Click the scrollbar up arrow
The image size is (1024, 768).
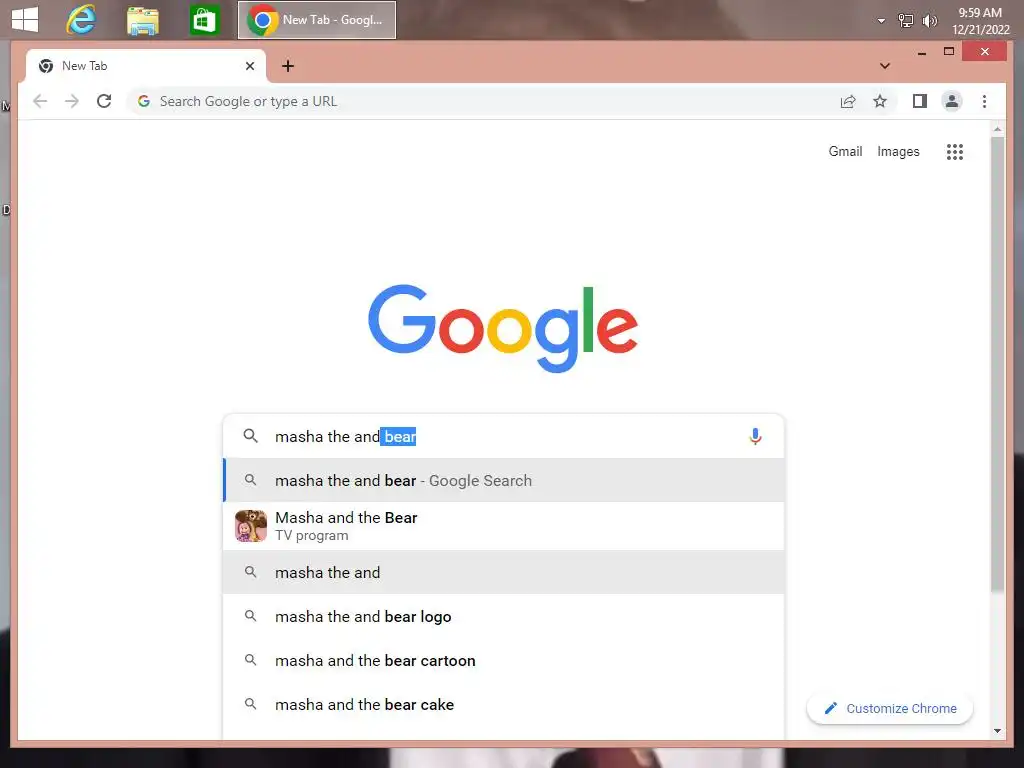click(997, 129)
